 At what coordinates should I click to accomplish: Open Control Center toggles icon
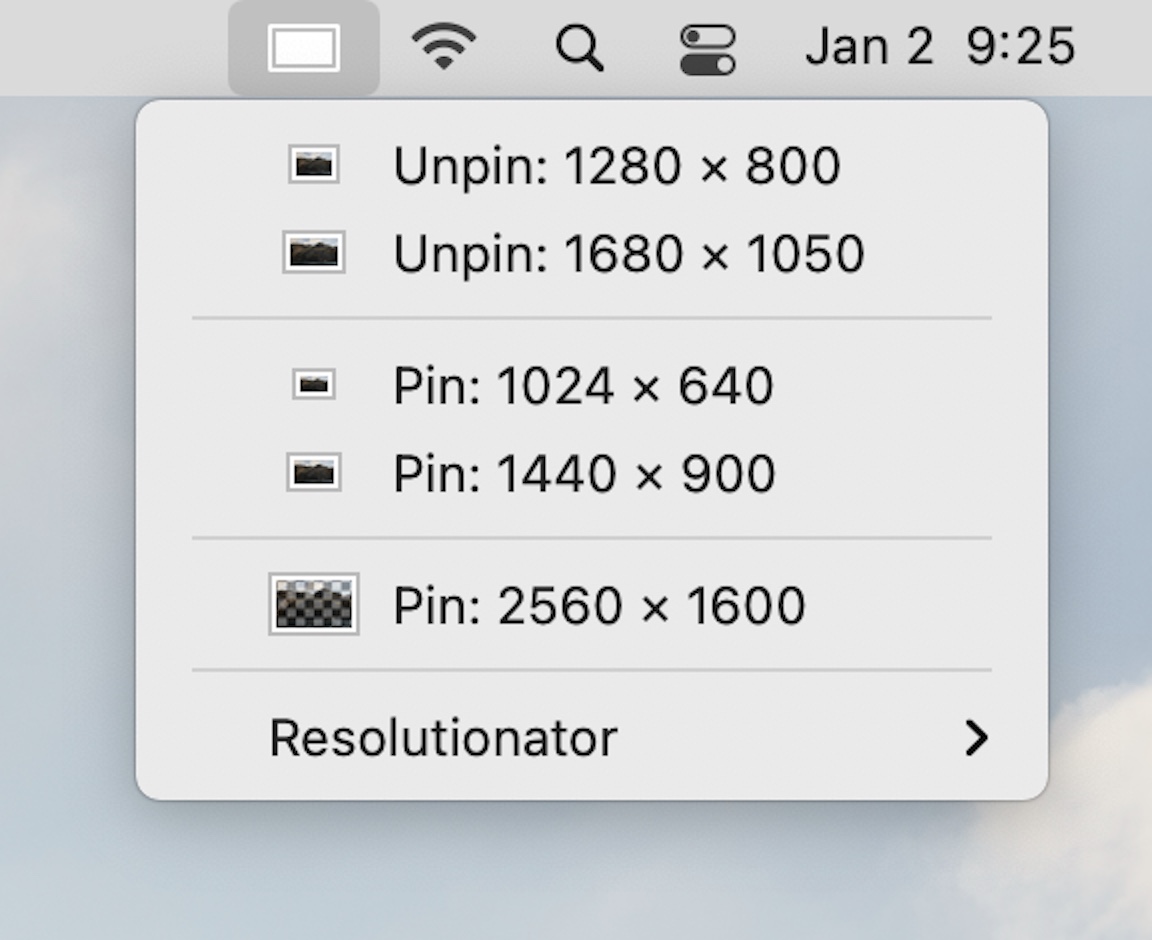[708, 50]
